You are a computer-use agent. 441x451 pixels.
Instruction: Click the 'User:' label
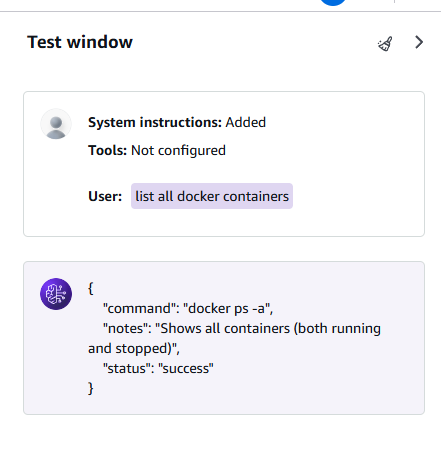pos(105,196)
